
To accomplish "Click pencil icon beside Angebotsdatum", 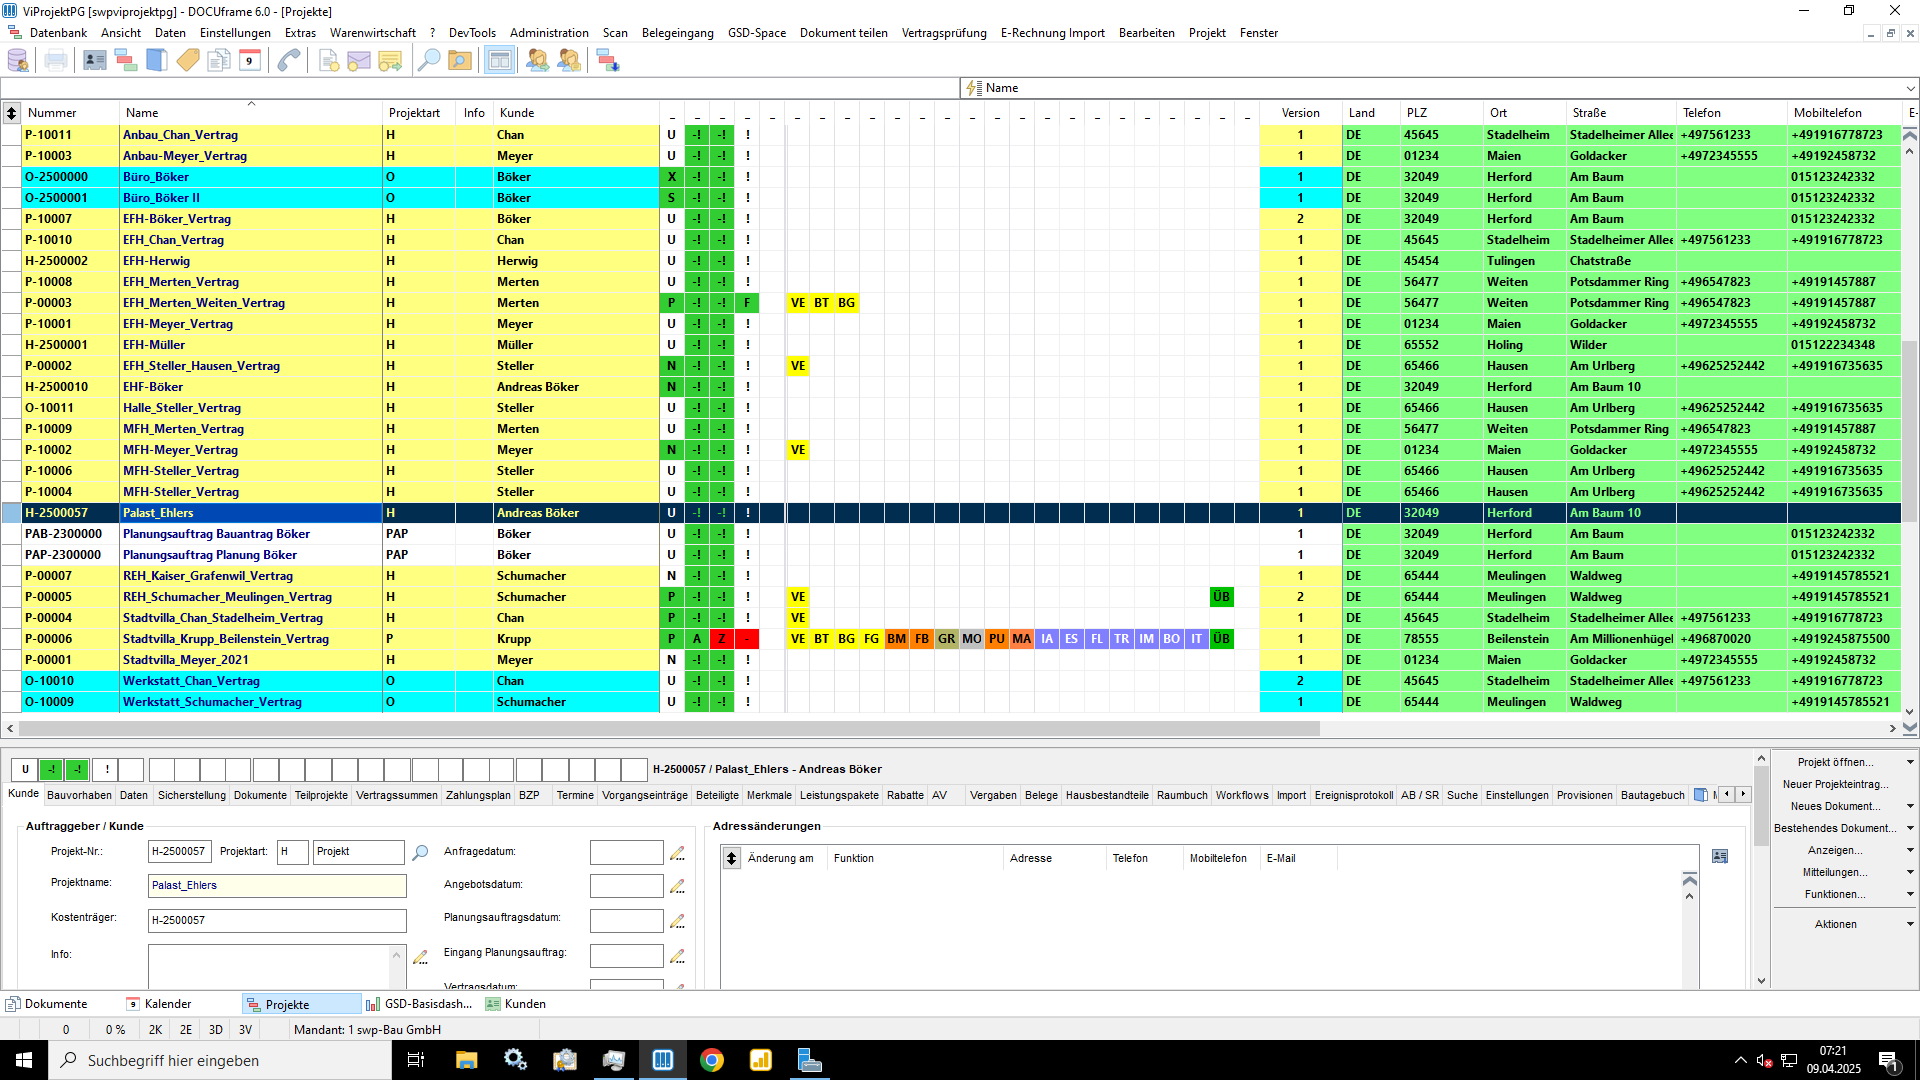I will tap(677, 886).
